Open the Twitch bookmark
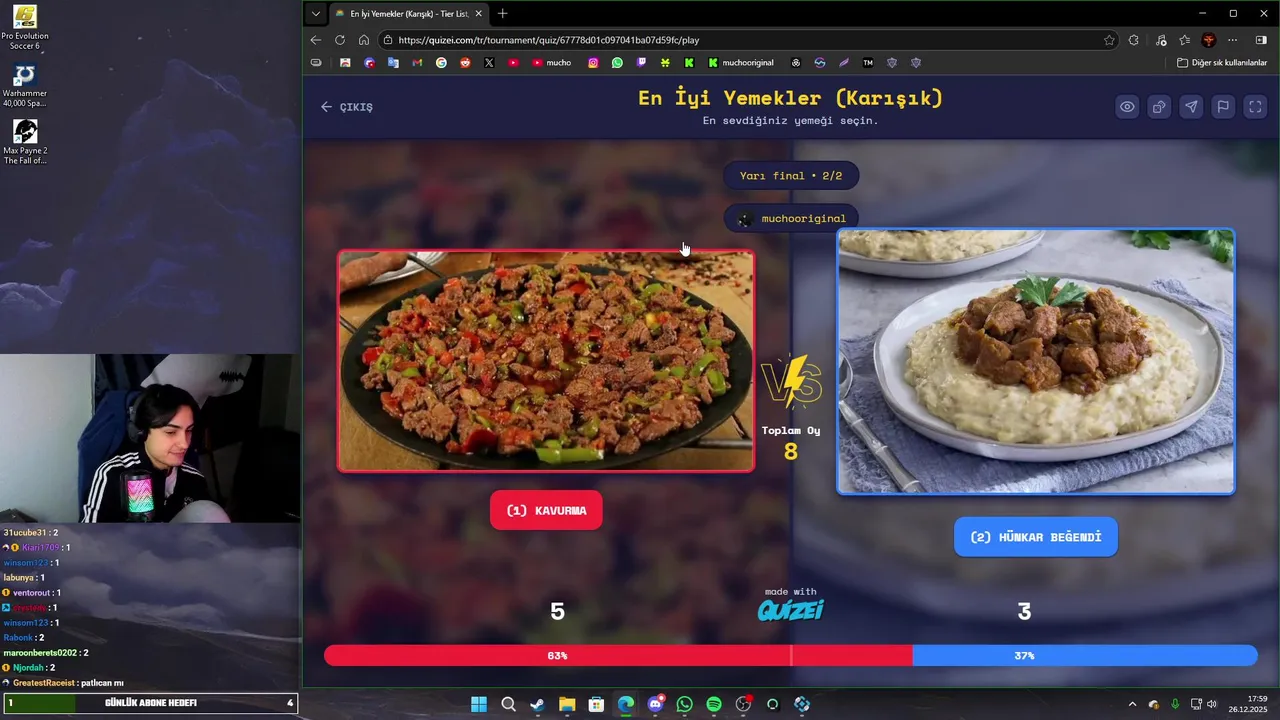1280x720 pixels. coord(641,63)
